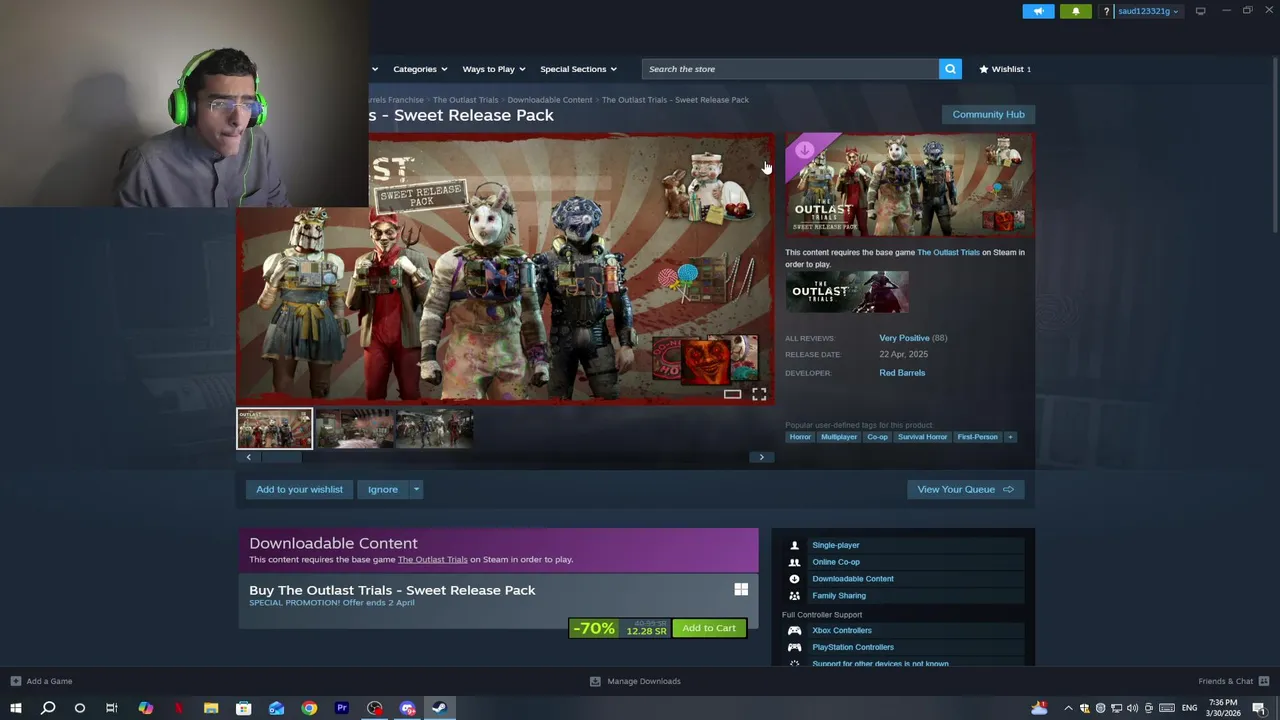Open the Friends & Chat icon
Viewport: 1280px width, 720px height.
tap(1264, 681)
